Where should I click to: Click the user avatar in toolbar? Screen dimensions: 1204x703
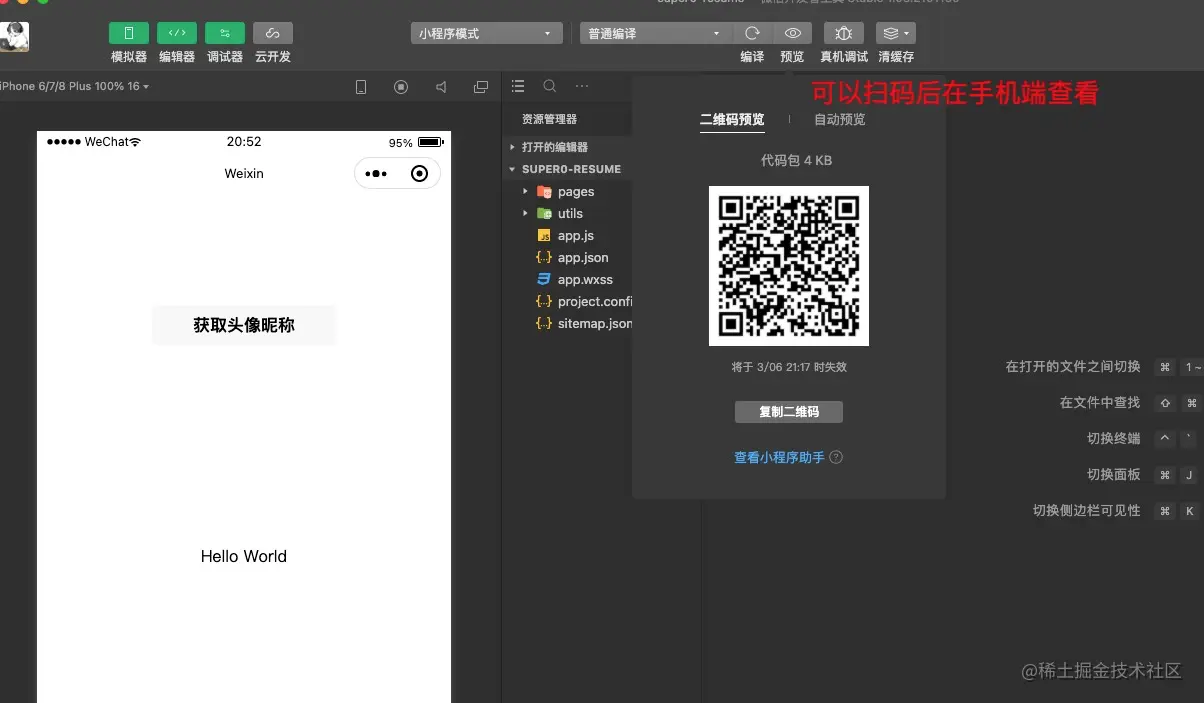point(14,37)
